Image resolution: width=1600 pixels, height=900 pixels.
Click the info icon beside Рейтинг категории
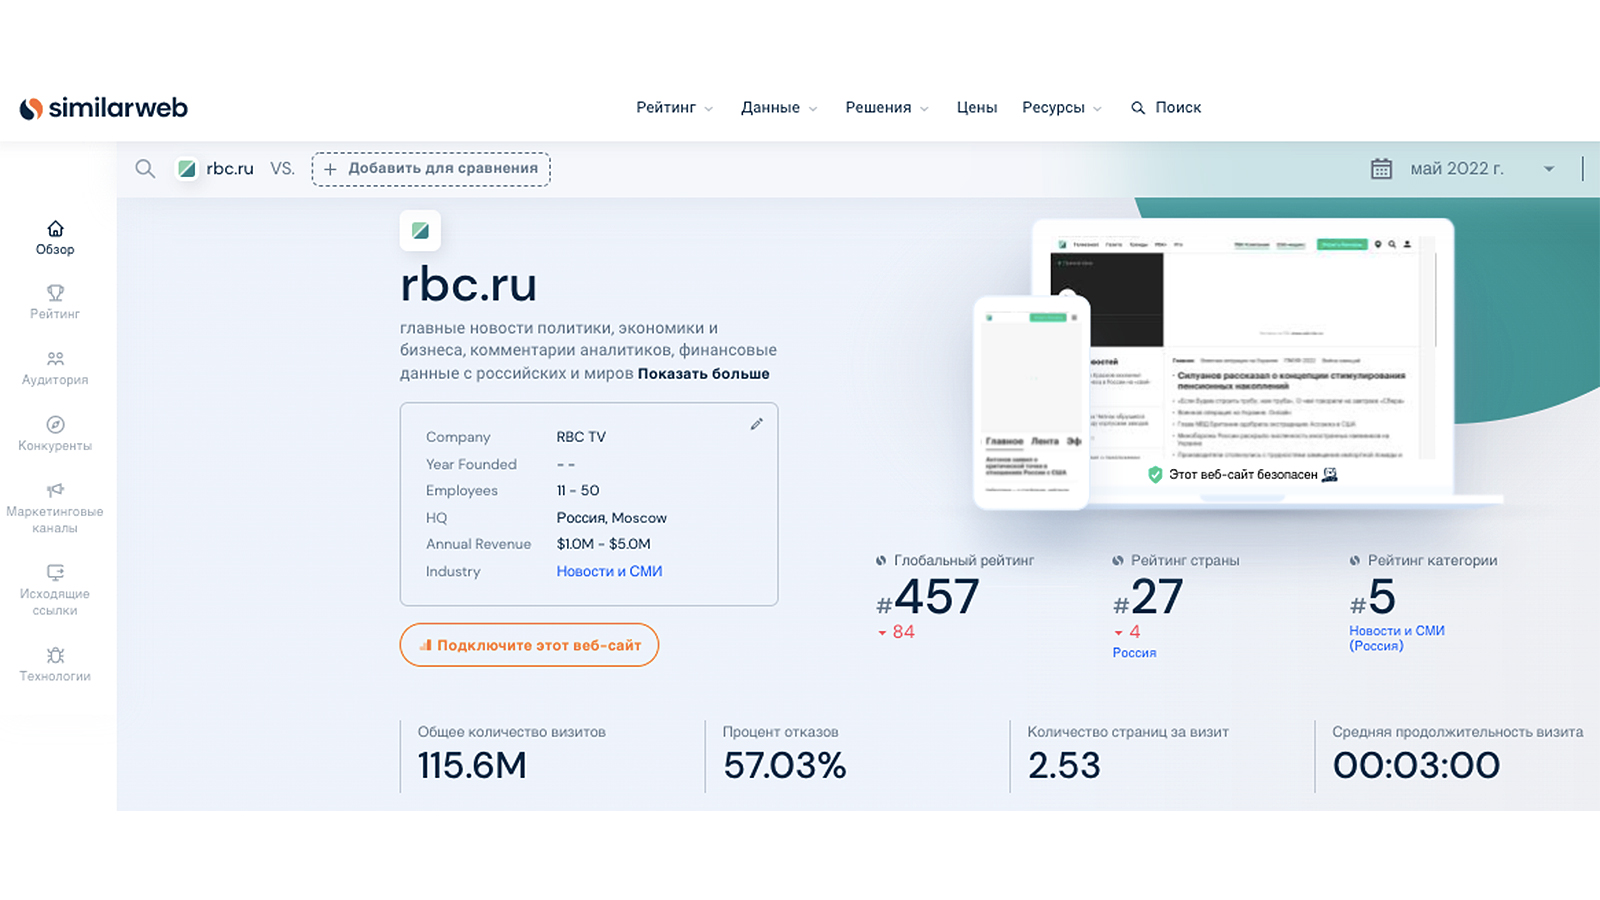[1355, 561]
